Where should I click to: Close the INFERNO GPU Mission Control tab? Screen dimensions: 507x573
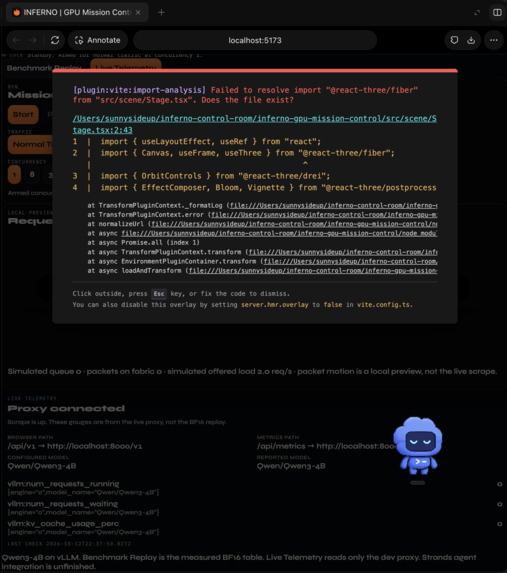click(138, 12)
